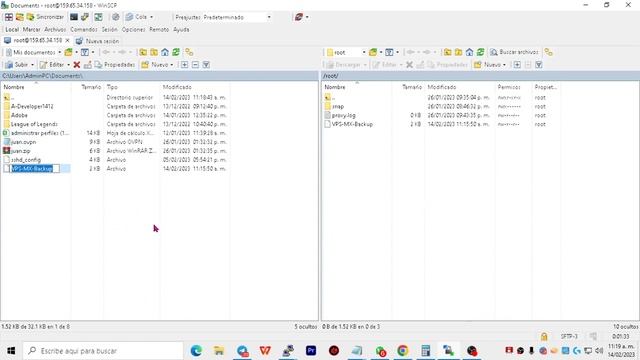This screenshot has height=360, width=640.
Task: Click the remote select all icon
Action: pyautogui.click(x=539, y=64)
